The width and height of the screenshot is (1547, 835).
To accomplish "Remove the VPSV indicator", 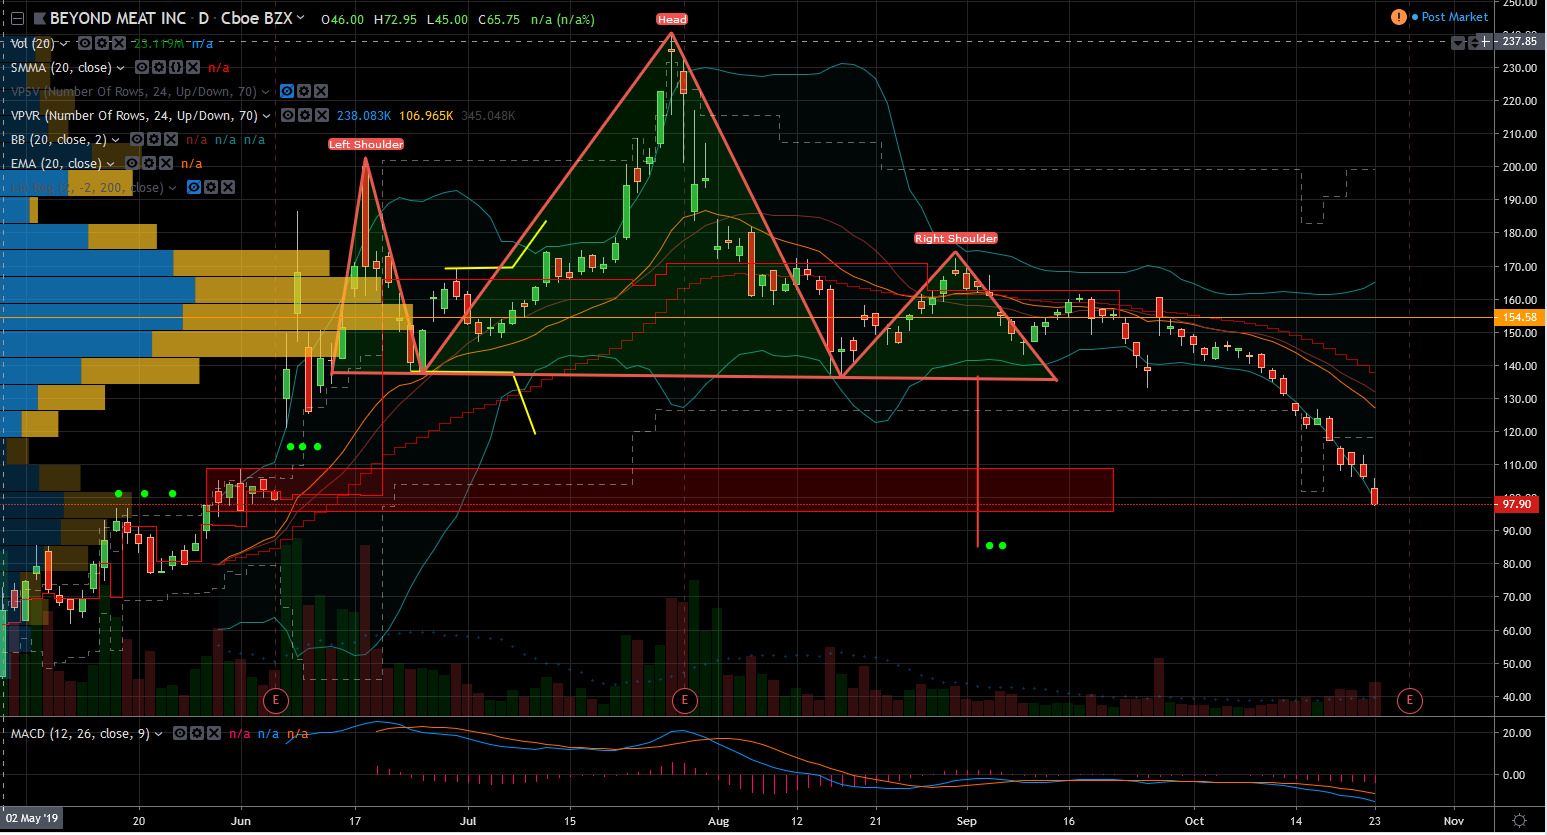I will 321,91.
